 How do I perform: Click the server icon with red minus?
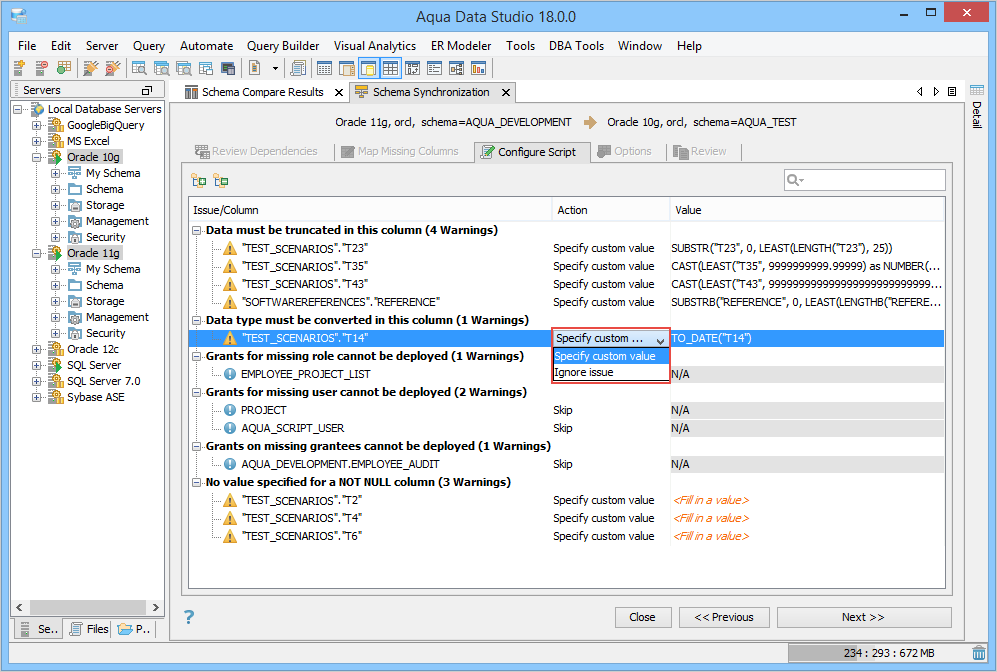(41, 67)
